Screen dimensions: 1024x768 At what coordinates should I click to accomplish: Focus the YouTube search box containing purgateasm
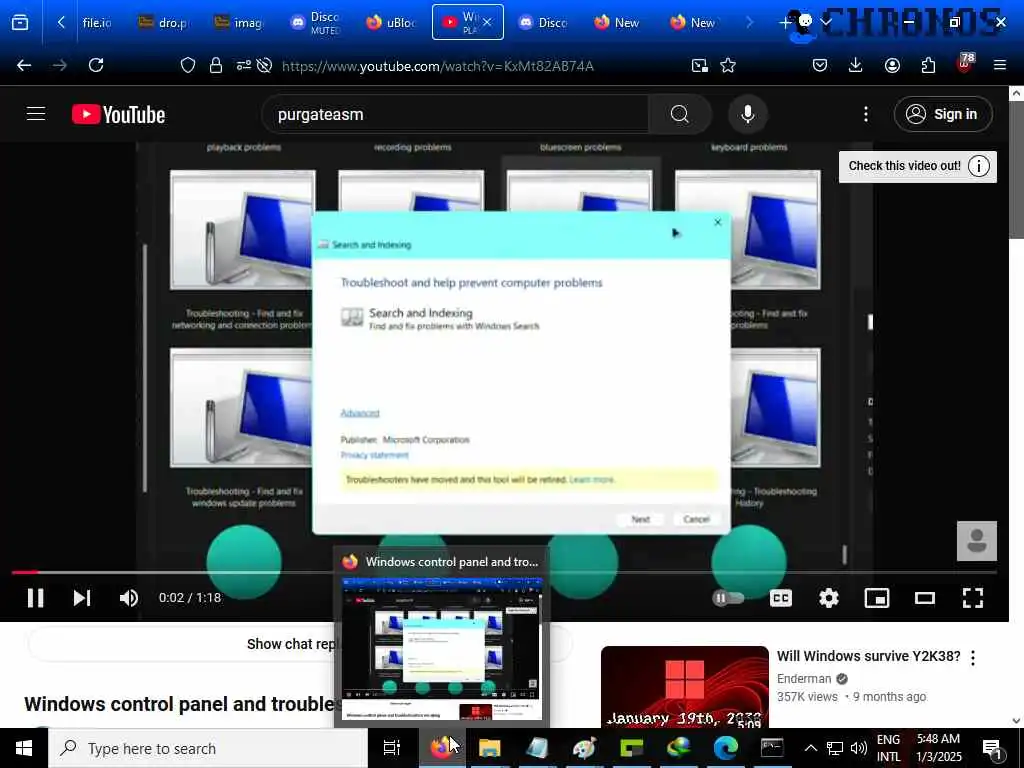click(455, 114)
